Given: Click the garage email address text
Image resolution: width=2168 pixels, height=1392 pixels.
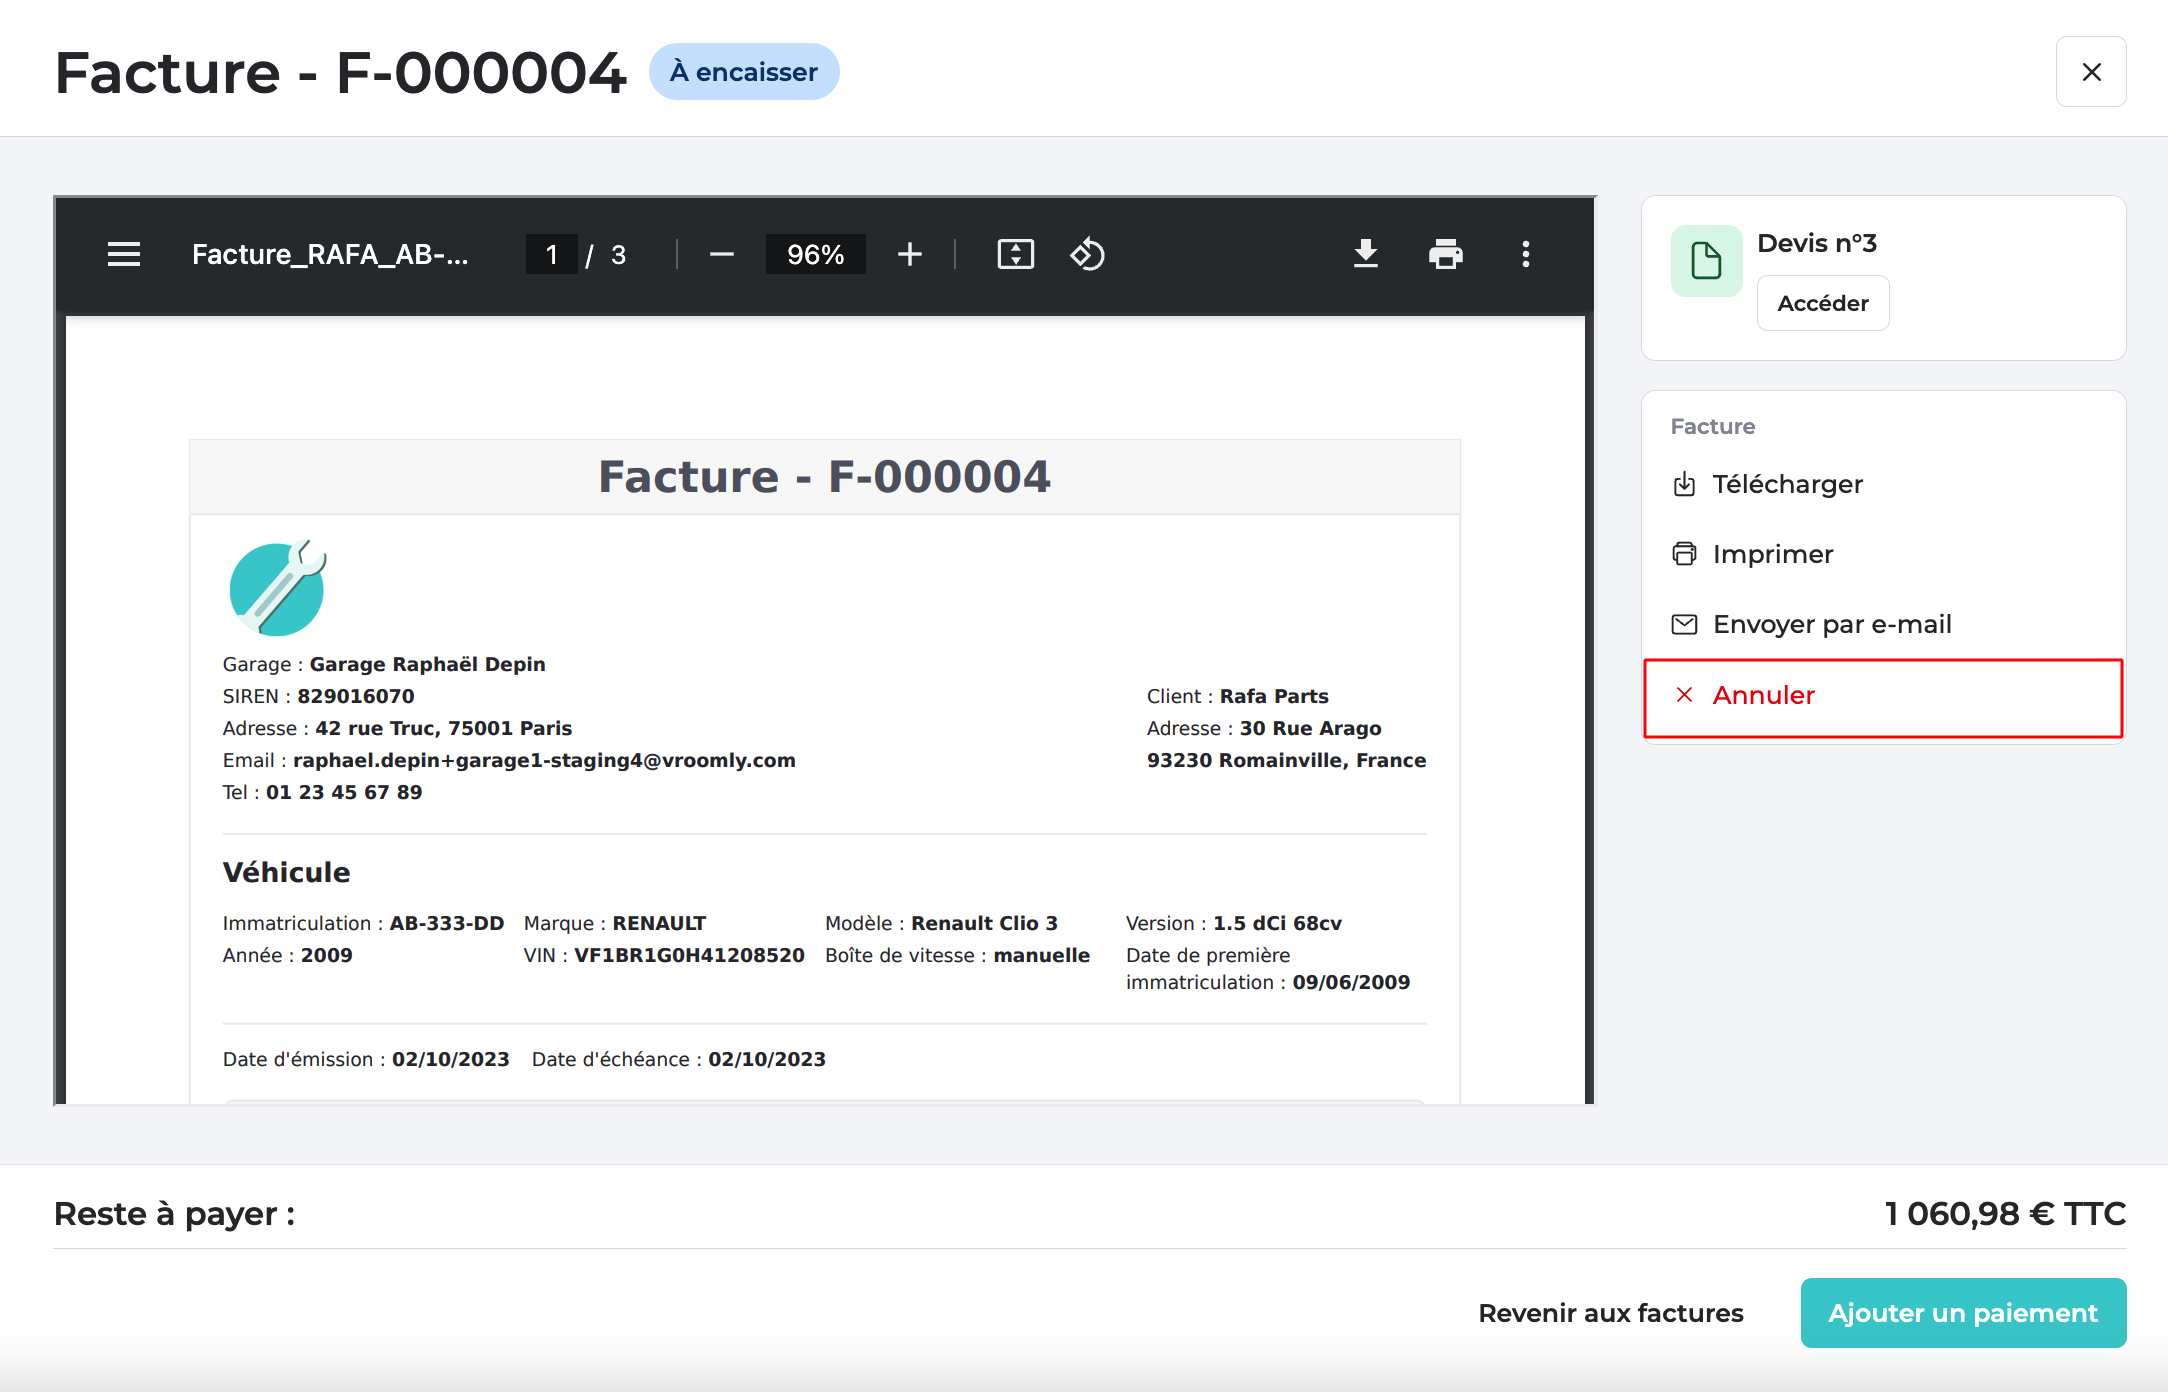Looking at the screenshot, I should coord(544,760).
